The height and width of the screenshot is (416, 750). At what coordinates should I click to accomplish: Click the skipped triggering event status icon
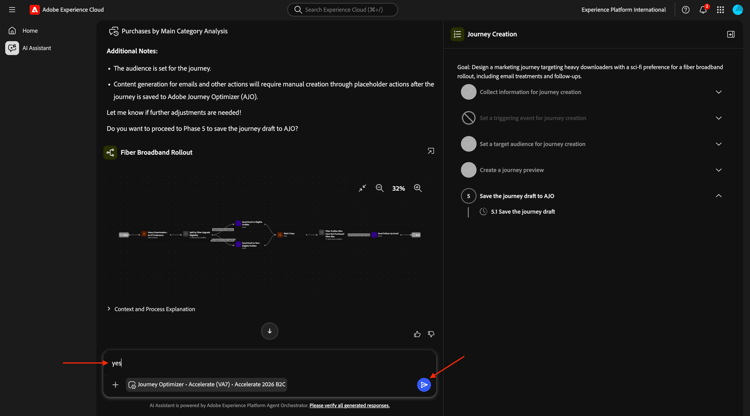[468, 118]
